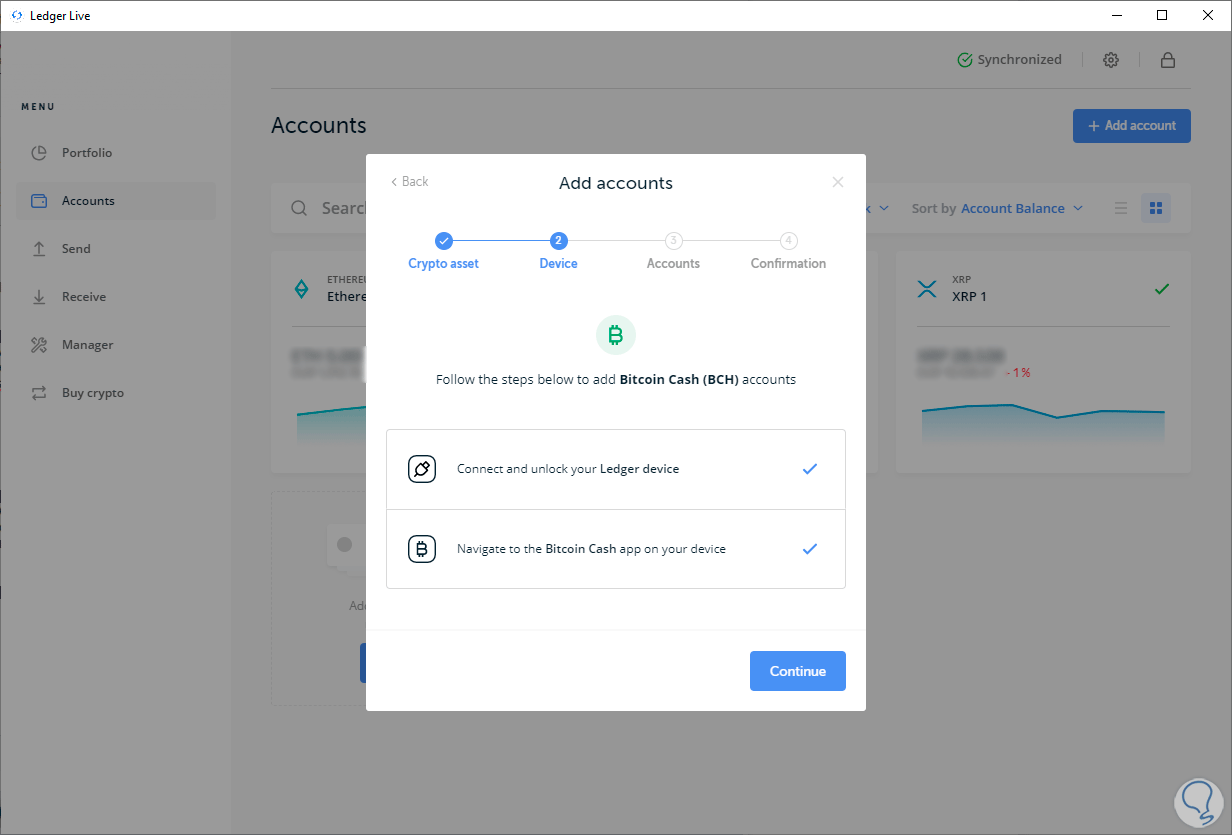This screenshot has width=1232, height=835.
Task: Open the settings gear icon
Action: [x=1111, y=60]
